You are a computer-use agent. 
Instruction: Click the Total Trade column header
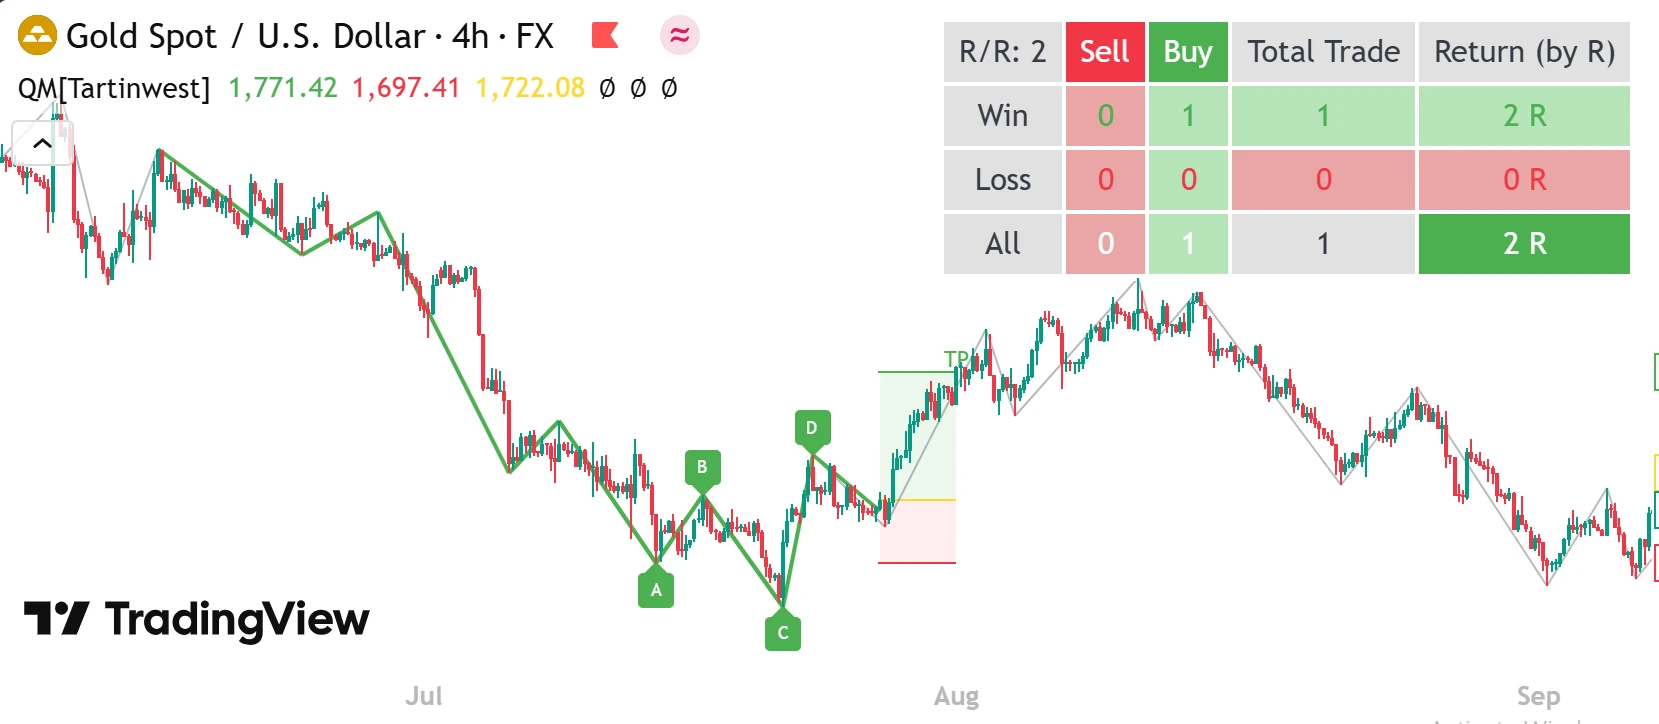[1323, 52]
